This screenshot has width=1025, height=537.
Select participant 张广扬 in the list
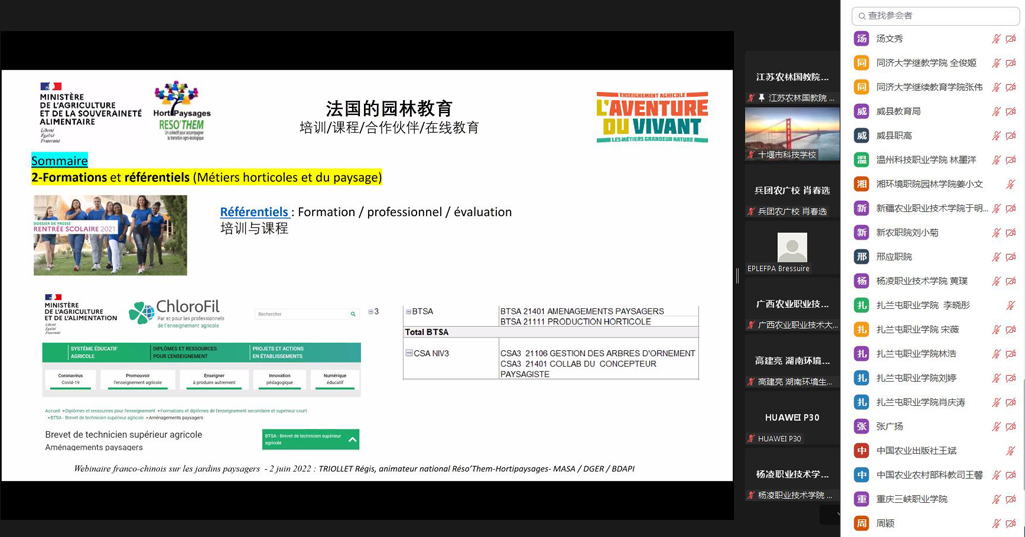coord(935,426)
